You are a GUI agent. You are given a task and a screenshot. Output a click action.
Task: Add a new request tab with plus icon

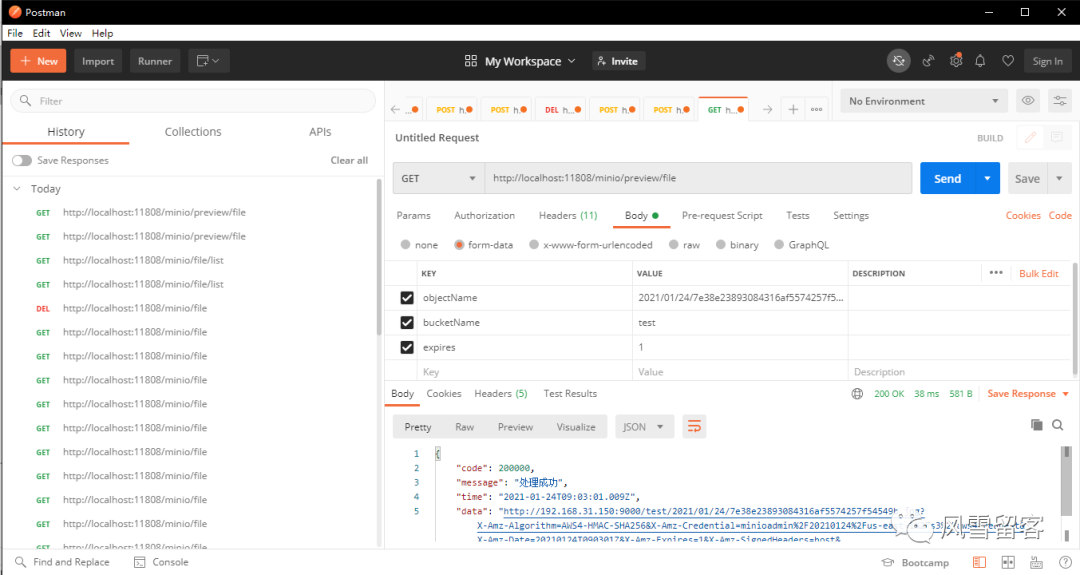pos(793,109)
